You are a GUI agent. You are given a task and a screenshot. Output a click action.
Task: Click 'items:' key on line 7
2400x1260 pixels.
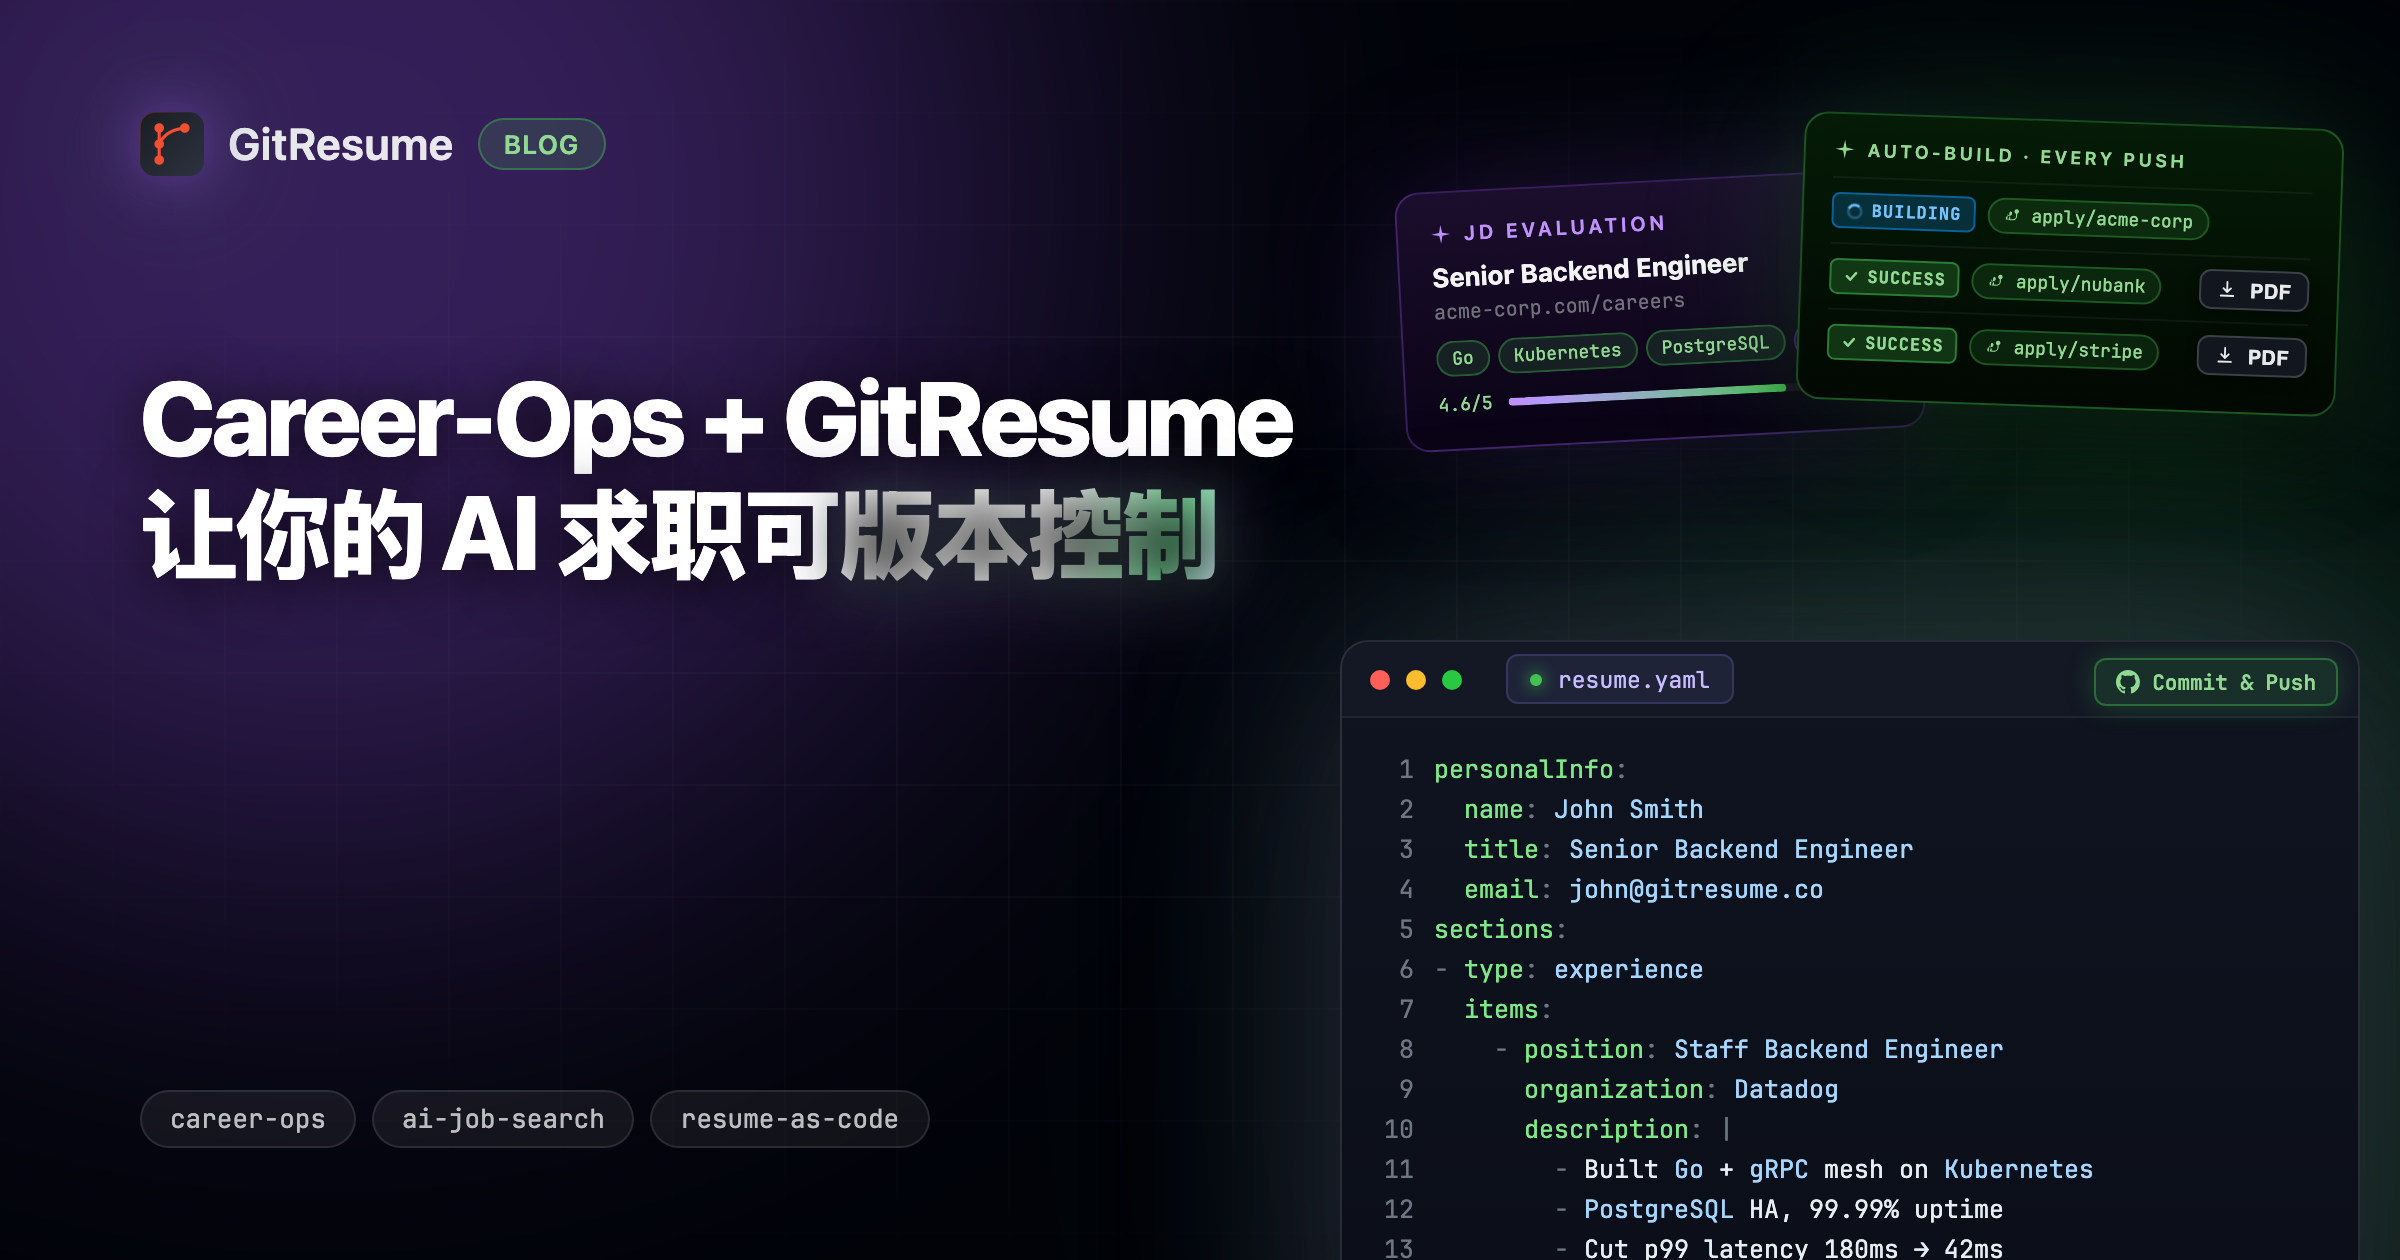click(x=1508, y=1009)
